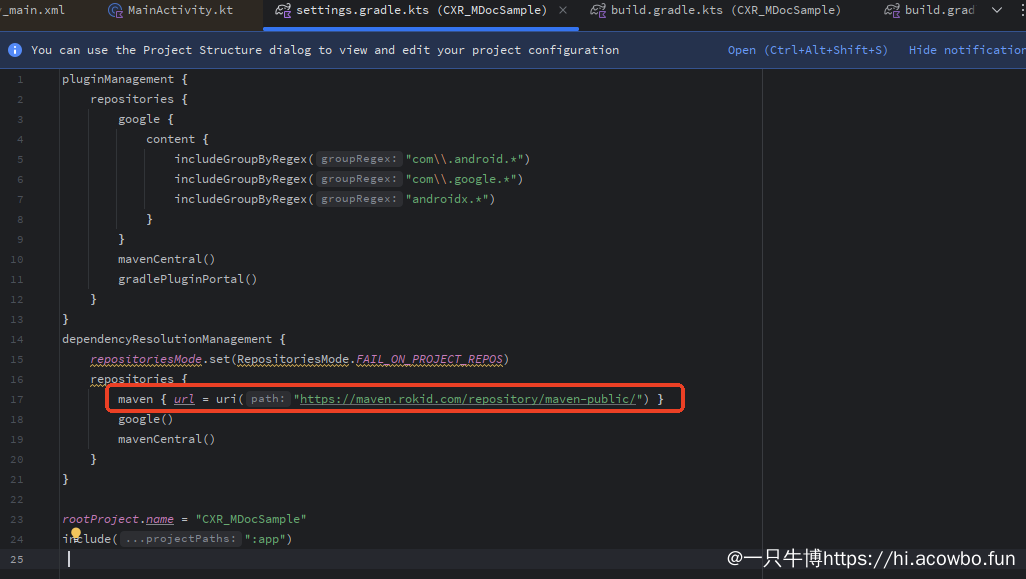The height and width of the screenshot is (579, 1026).
Task: Click the ...projectPaths: hint on line 24
Action: [181, 539]
